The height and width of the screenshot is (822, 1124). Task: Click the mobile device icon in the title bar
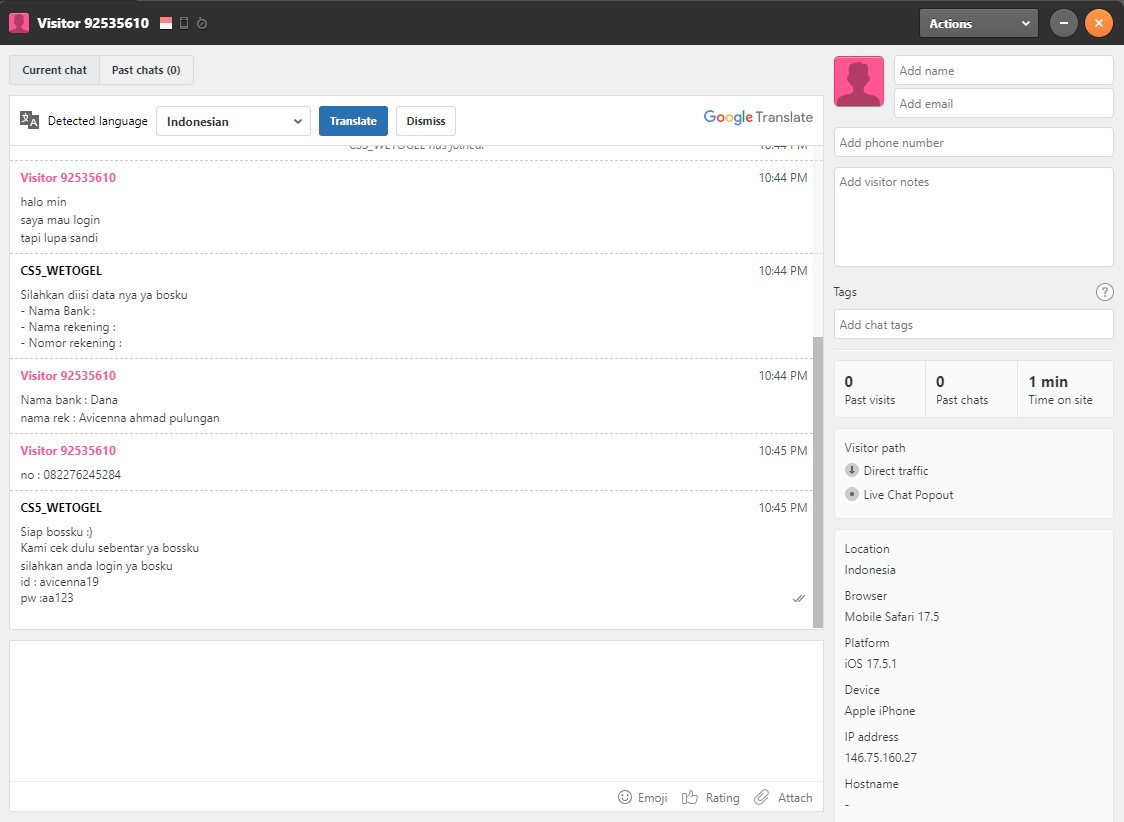pos(184,23)
